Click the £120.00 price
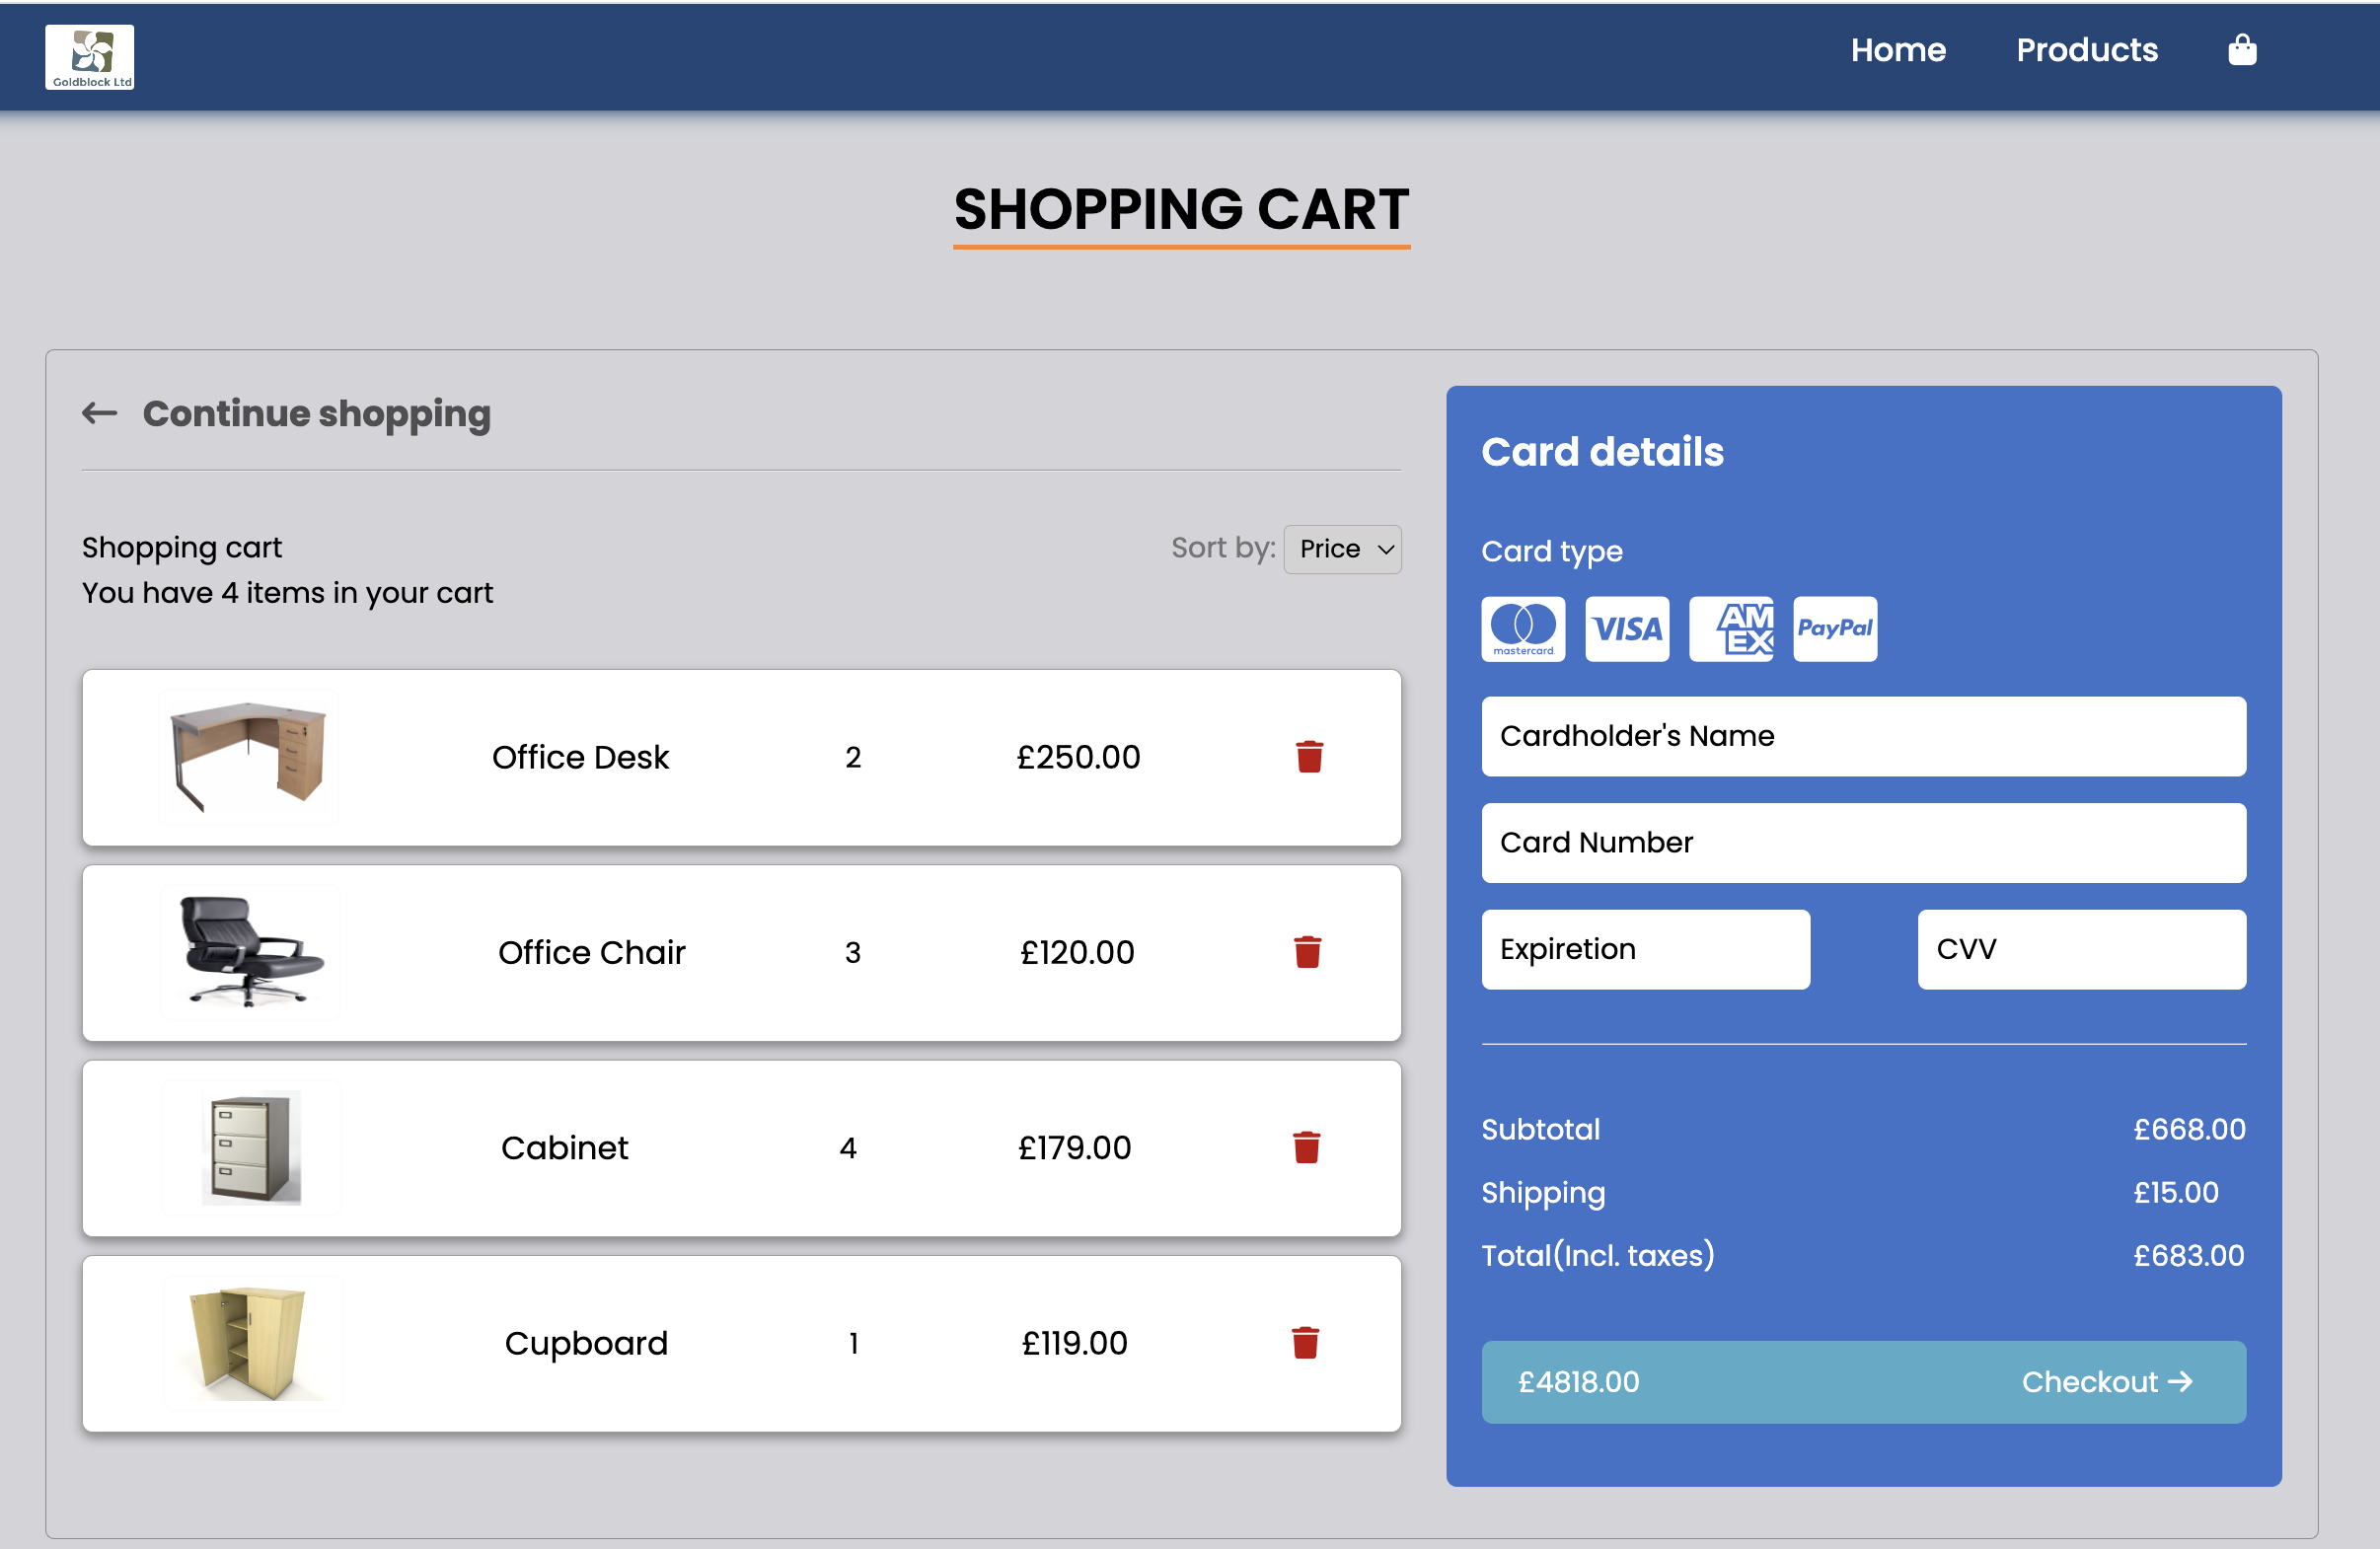This screenshot has width=2380, height=1549. click(x=1077, y=952)
